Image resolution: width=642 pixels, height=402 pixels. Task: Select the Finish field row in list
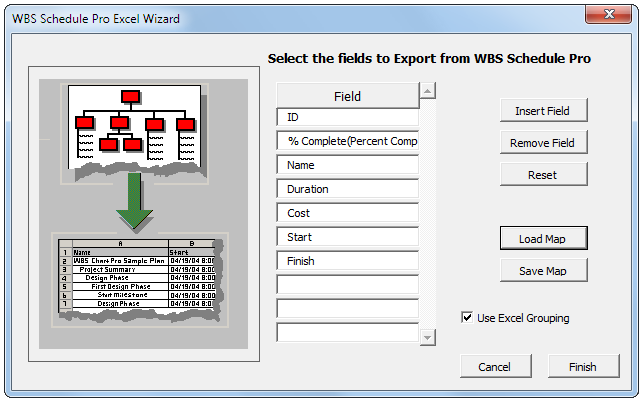tap(348, 261)
